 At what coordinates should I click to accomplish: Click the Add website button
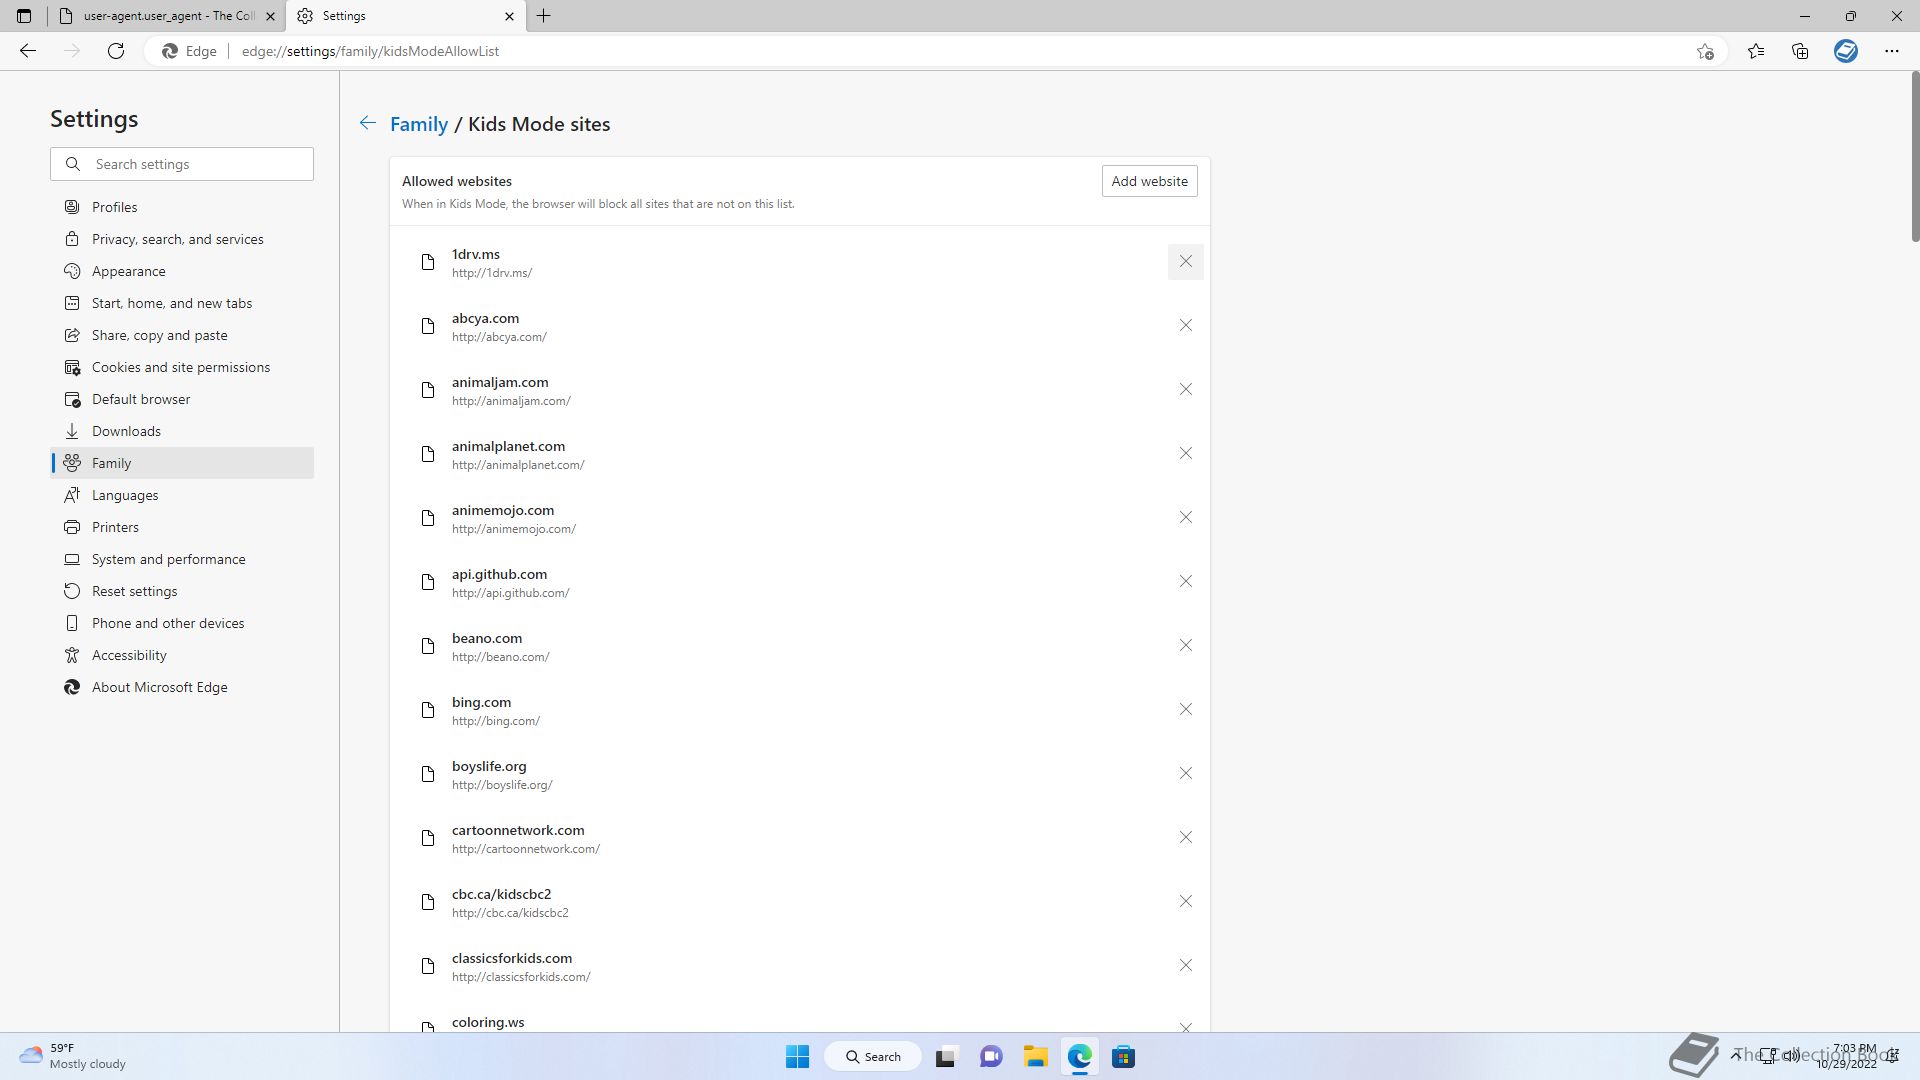1149,181
